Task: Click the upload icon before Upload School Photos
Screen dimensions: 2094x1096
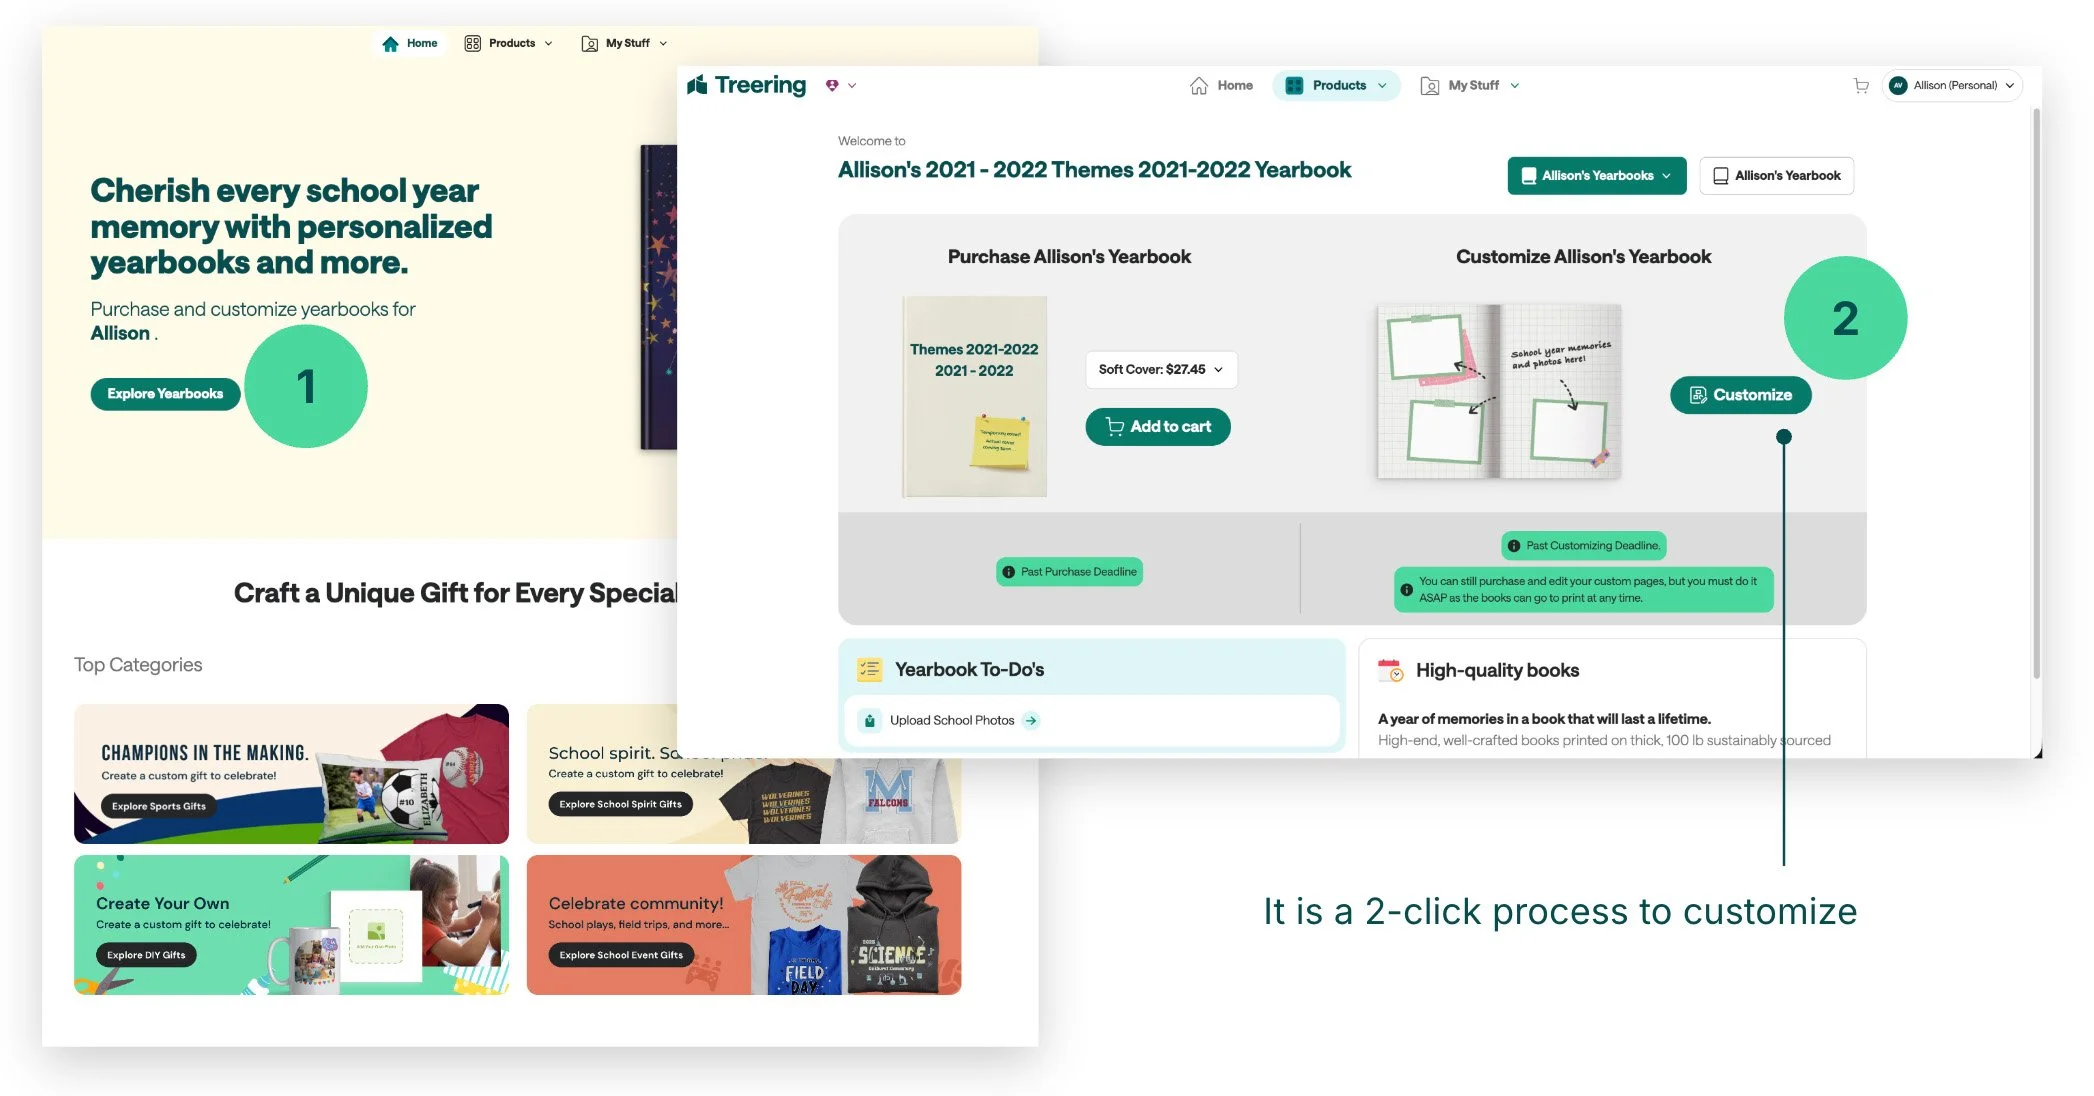Action: tap(870, 720)
